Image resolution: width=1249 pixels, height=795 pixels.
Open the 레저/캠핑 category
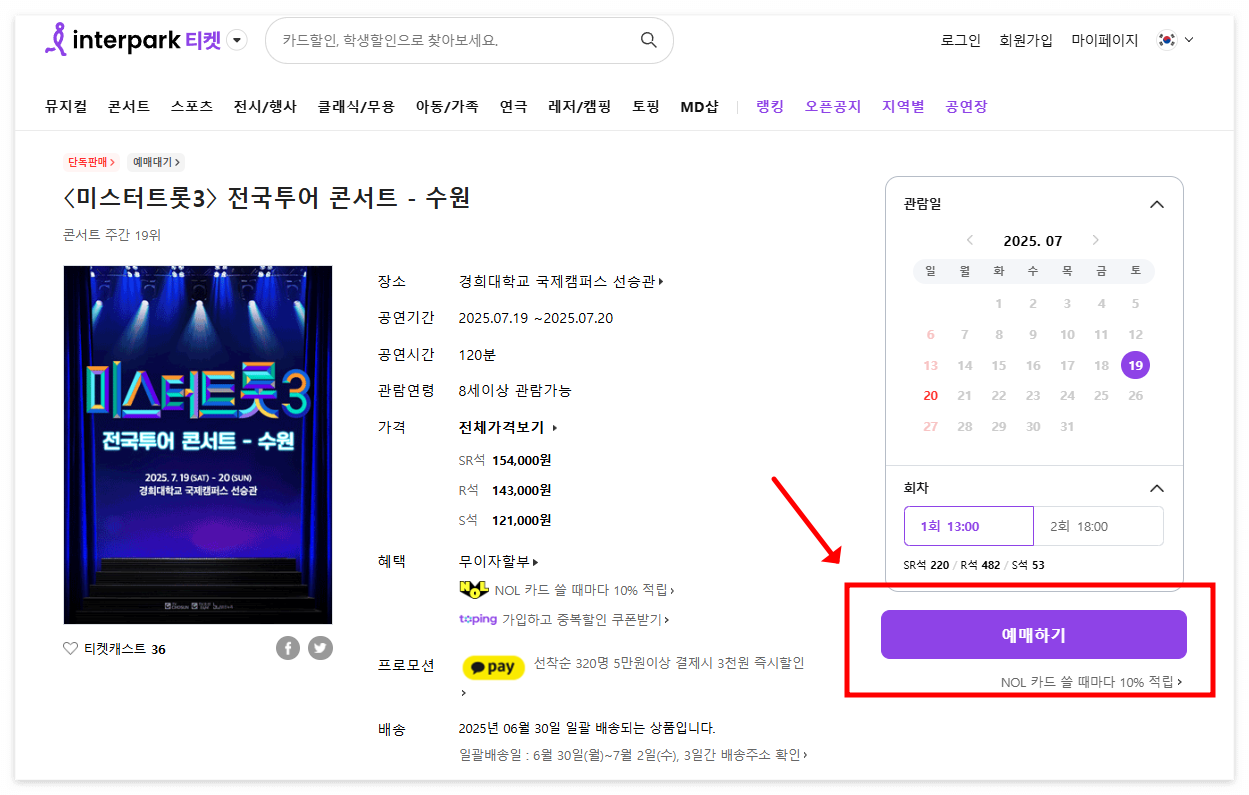pyautogui.click(x=579, y=106)
